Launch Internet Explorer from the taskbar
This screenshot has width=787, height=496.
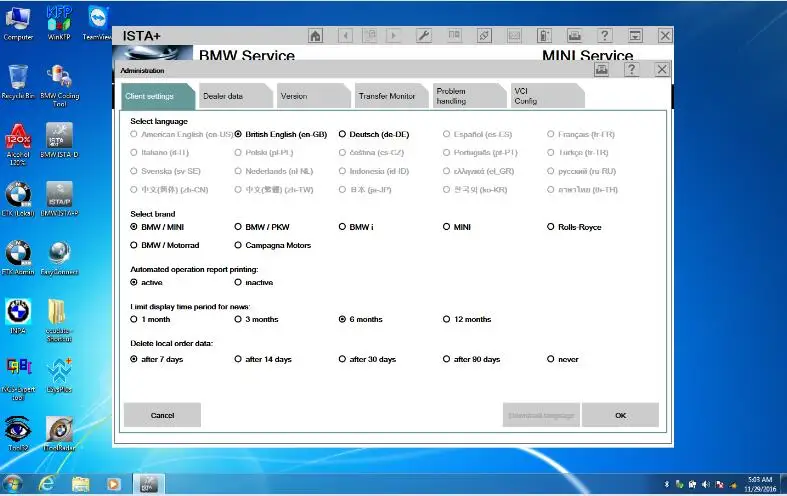(x=47, y=484)
